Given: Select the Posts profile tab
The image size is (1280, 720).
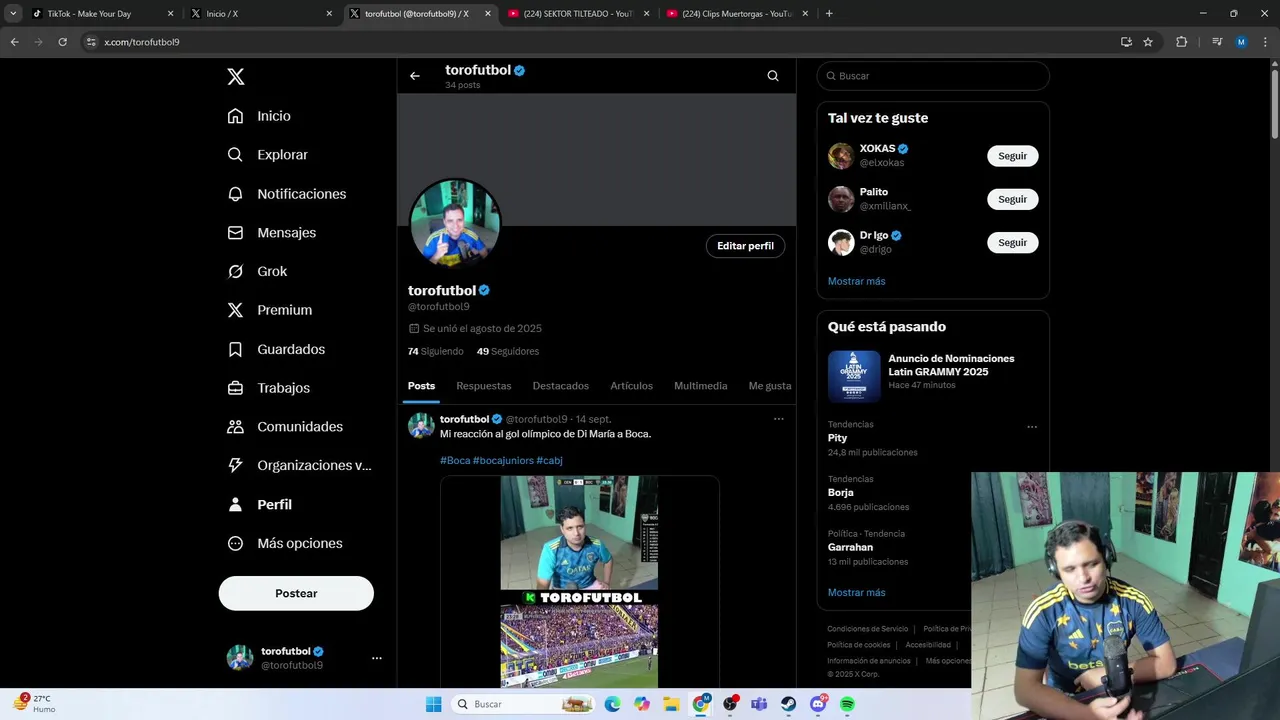Looking at the screenshot, I should [x=421, y=386].
